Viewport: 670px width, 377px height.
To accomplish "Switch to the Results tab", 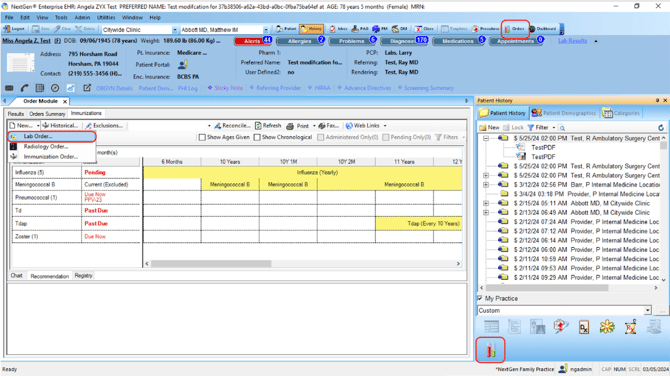I will coord(16,114).
